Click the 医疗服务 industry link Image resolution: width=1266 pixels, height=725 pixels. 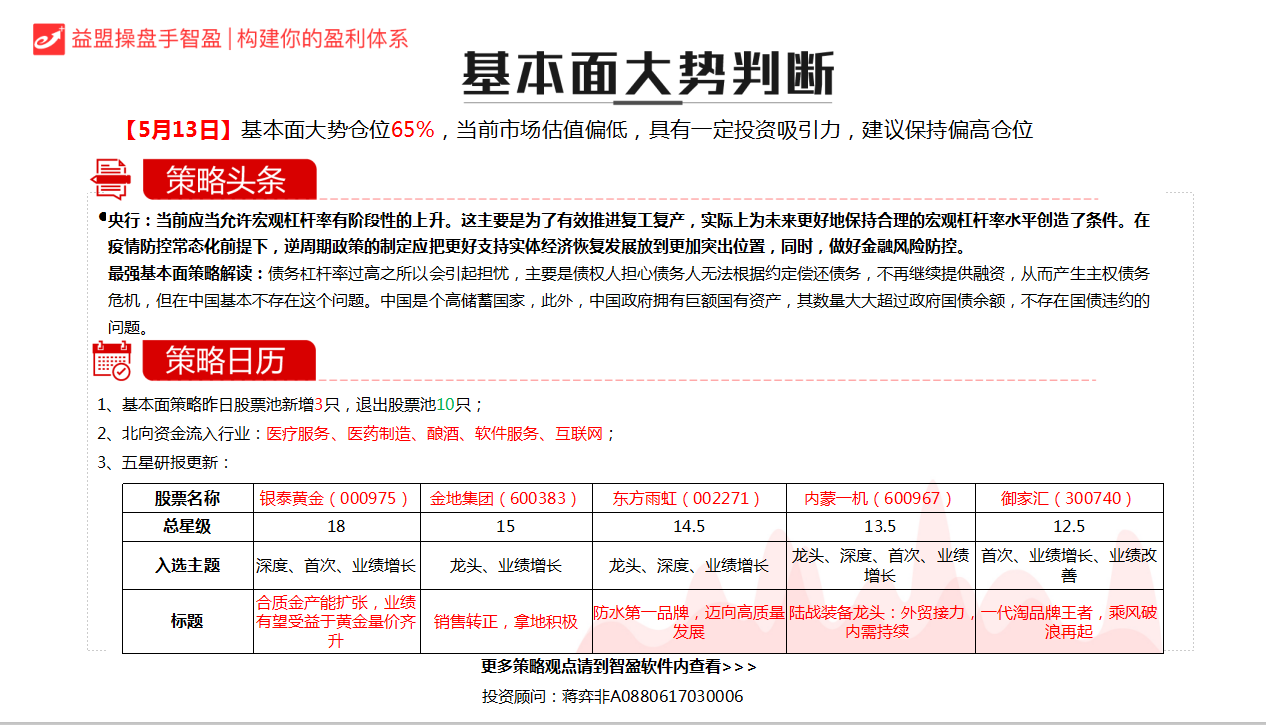click(x=298, y=434)
